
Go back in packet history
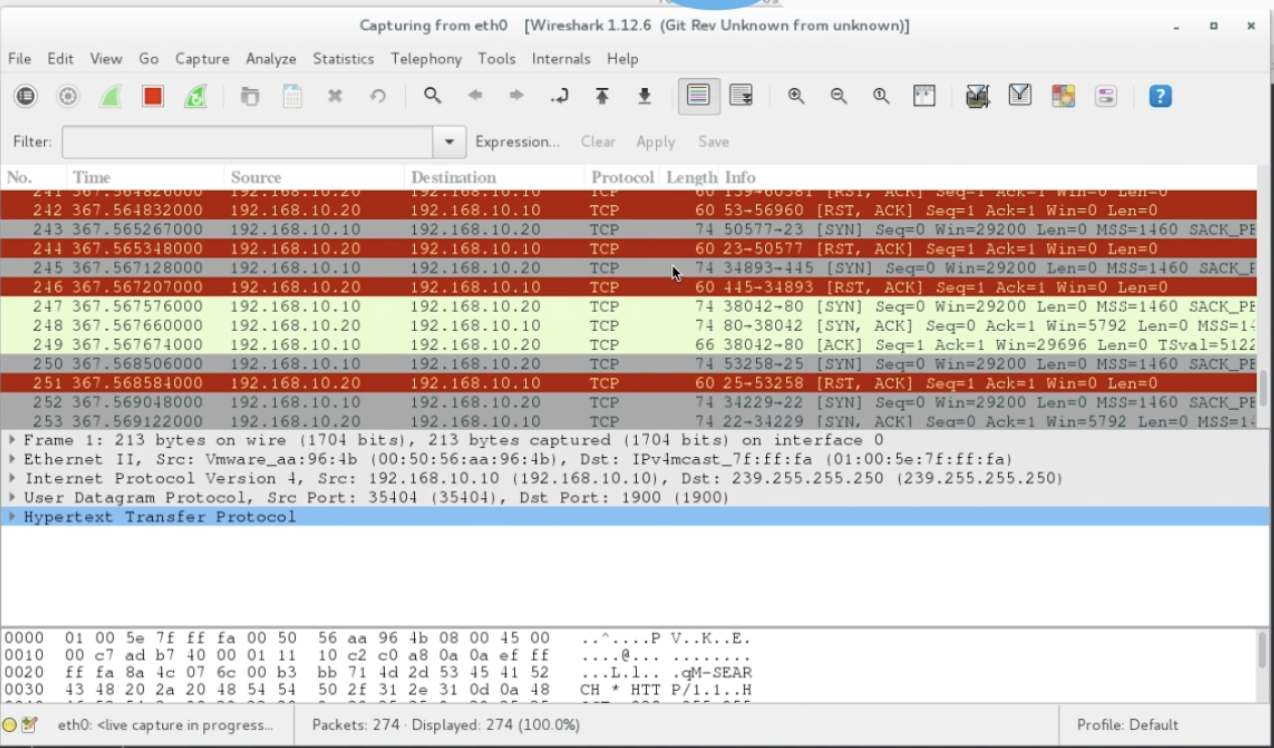[x=475, y=96]
